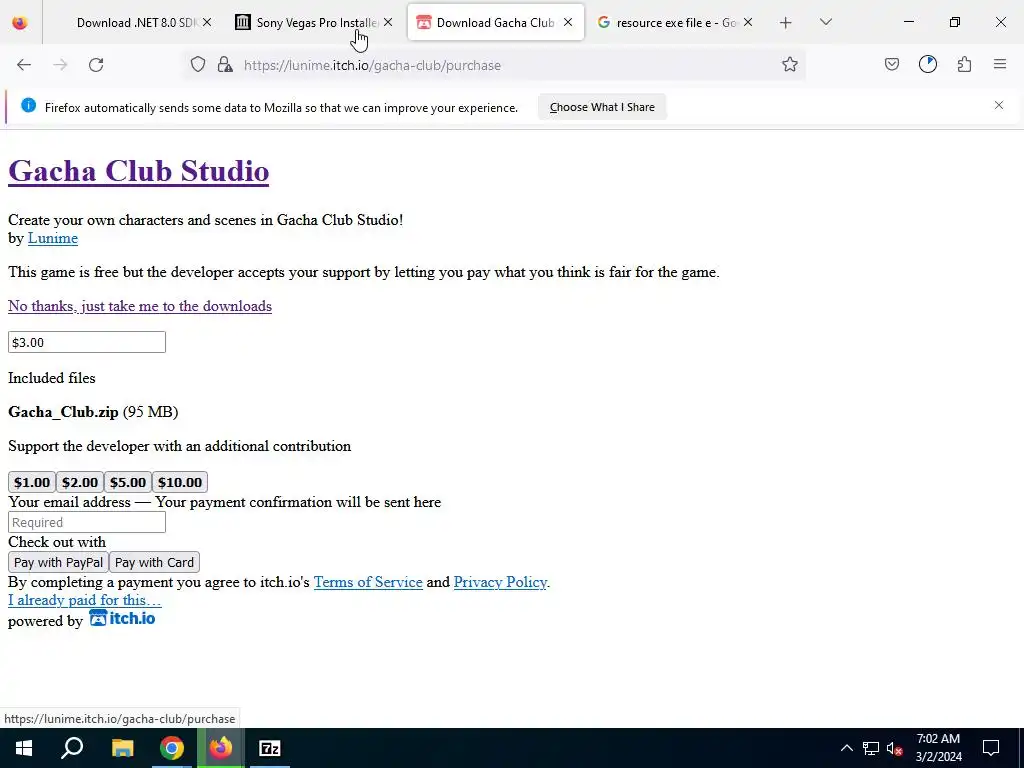Choose the $2.00 contribution button
Image resolution: width=1024 pixels, height=768 pixels.
80,482
